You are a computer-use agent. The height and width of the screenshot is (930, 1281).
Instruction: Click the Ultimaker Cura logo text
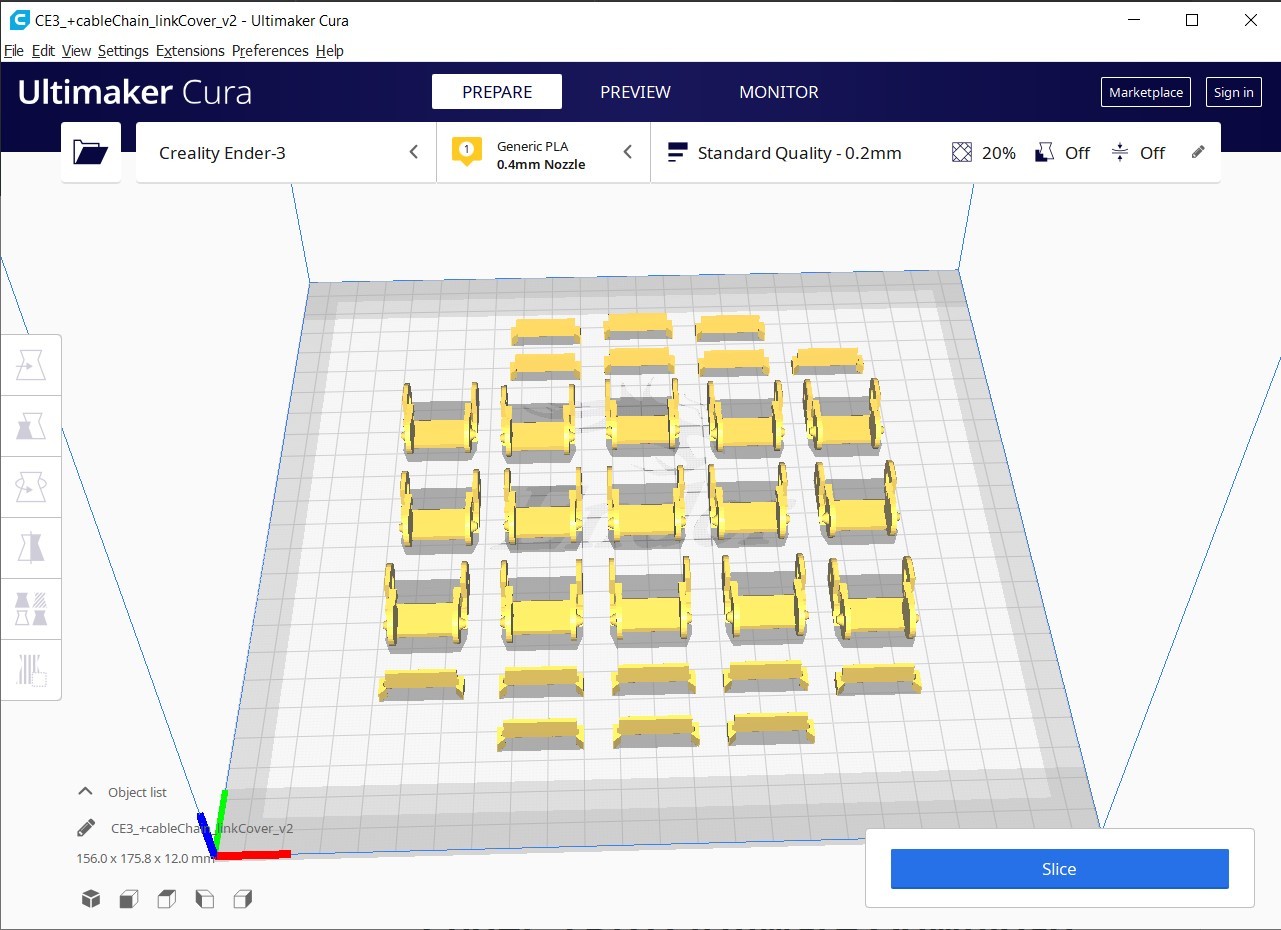[x=135, y=92]
